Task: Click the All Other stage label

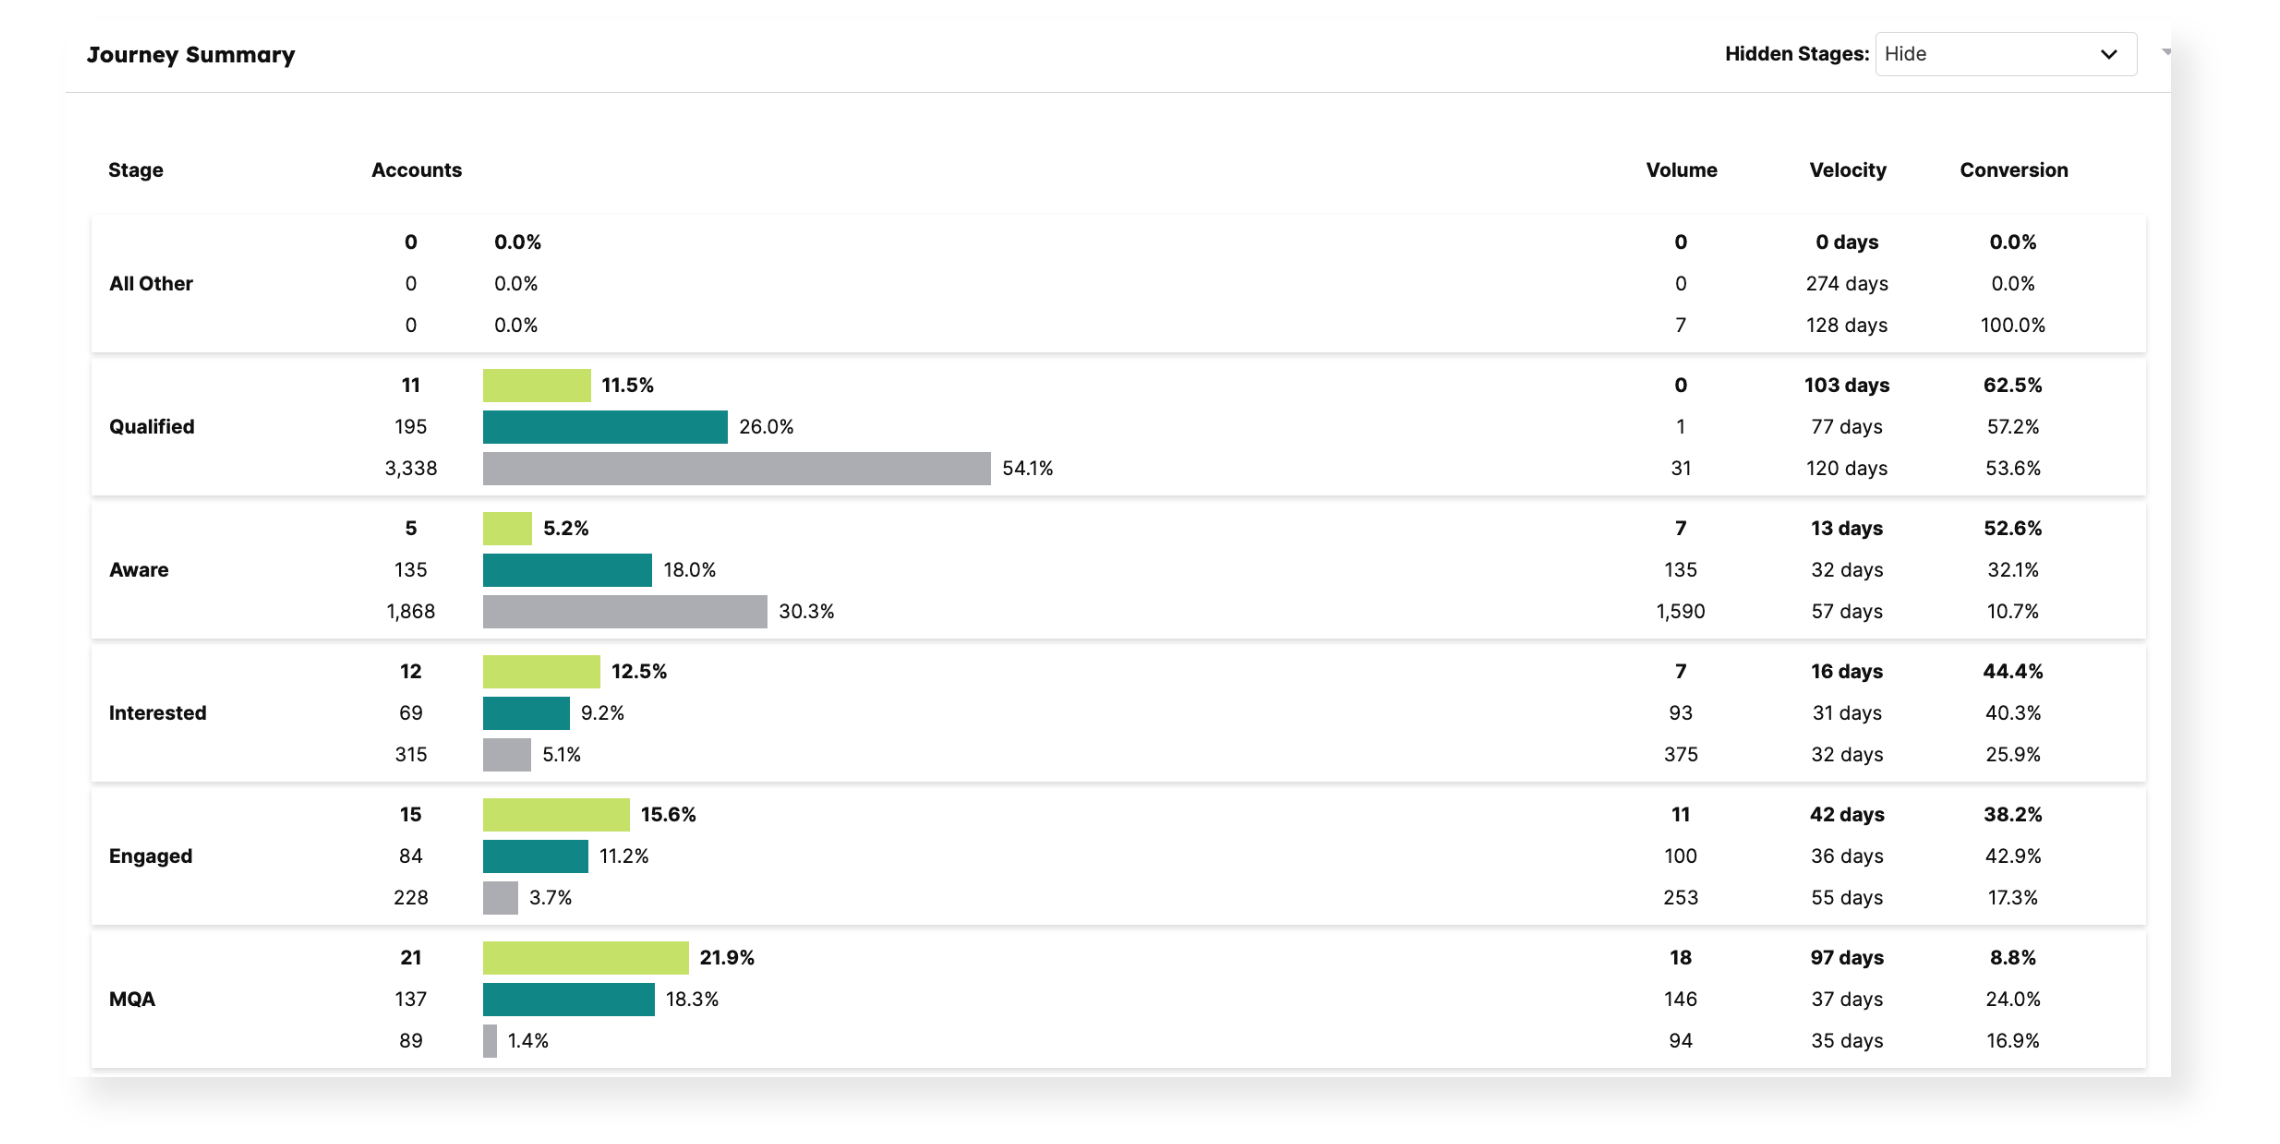Action: click(x=150, y=283)
